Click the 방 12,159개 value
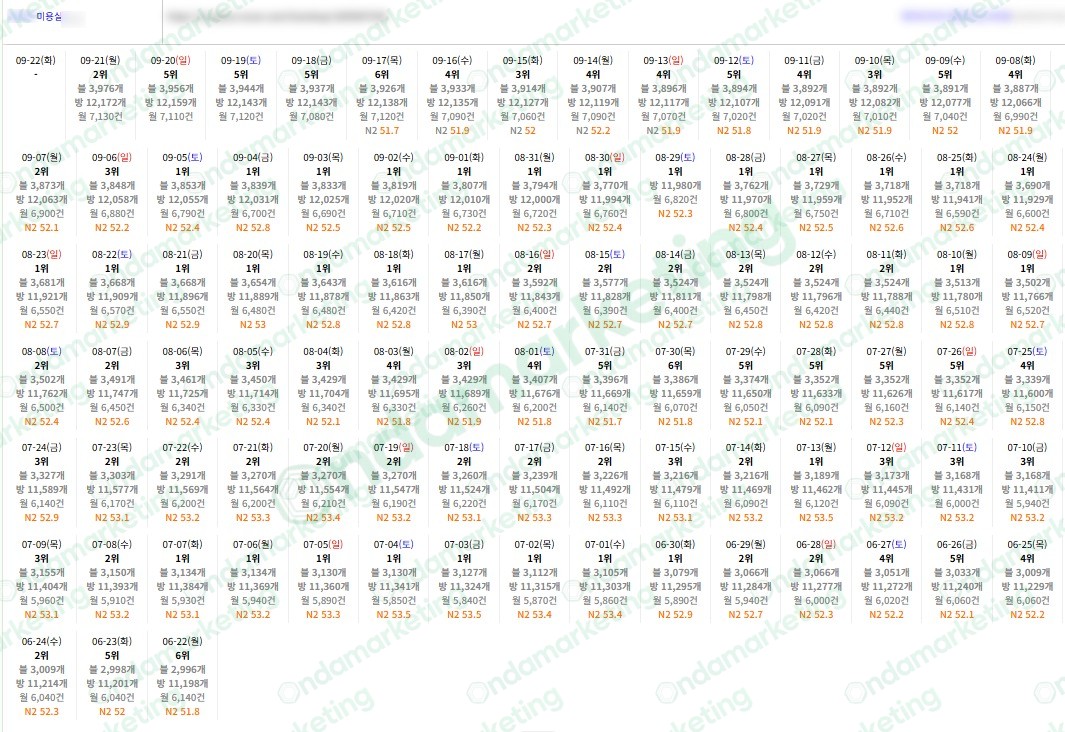The image size is (1065, 732). point(170,103)
